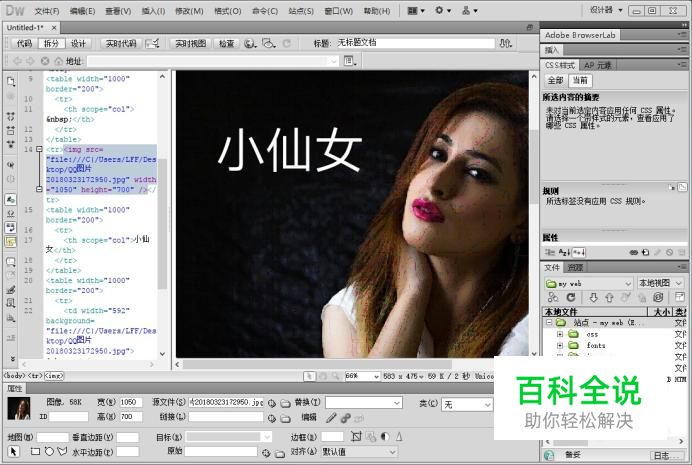Click the refresh icon in document toolbar

286,43
